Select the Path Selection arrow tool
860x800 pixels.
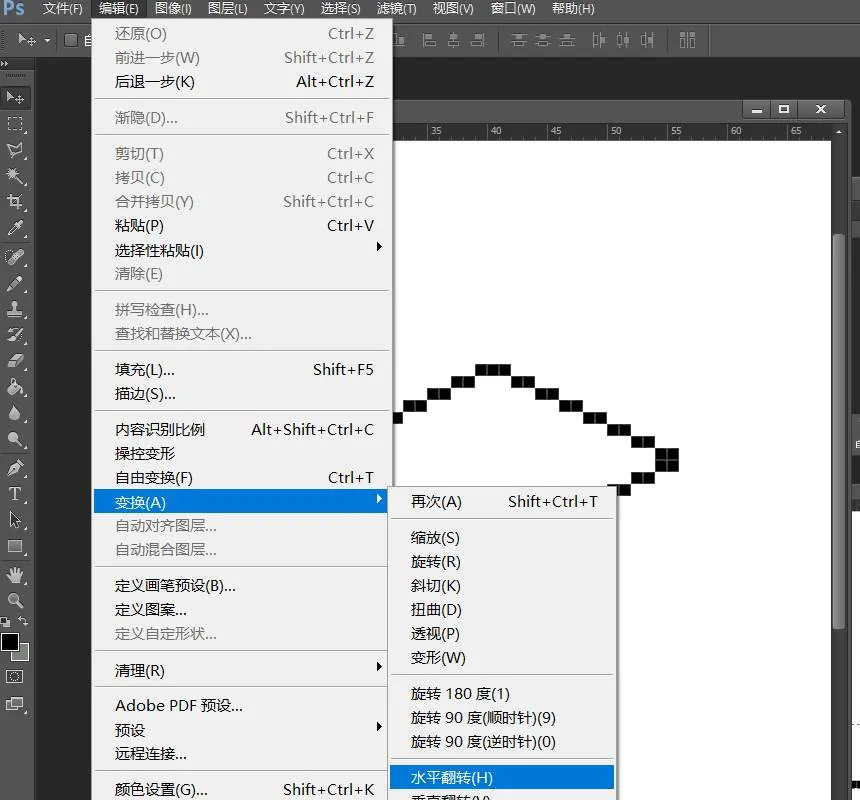pyautogui.click(x=15, y=520)
